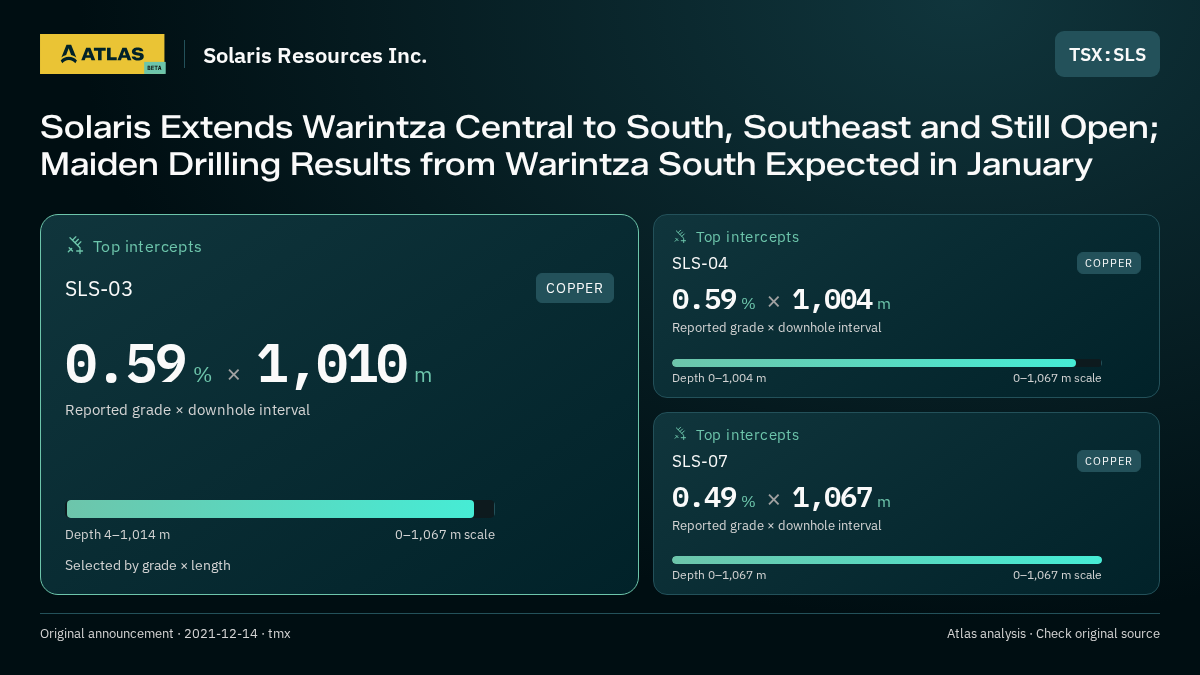Click the BETA tag under Atlas logo

coord(154,68)
